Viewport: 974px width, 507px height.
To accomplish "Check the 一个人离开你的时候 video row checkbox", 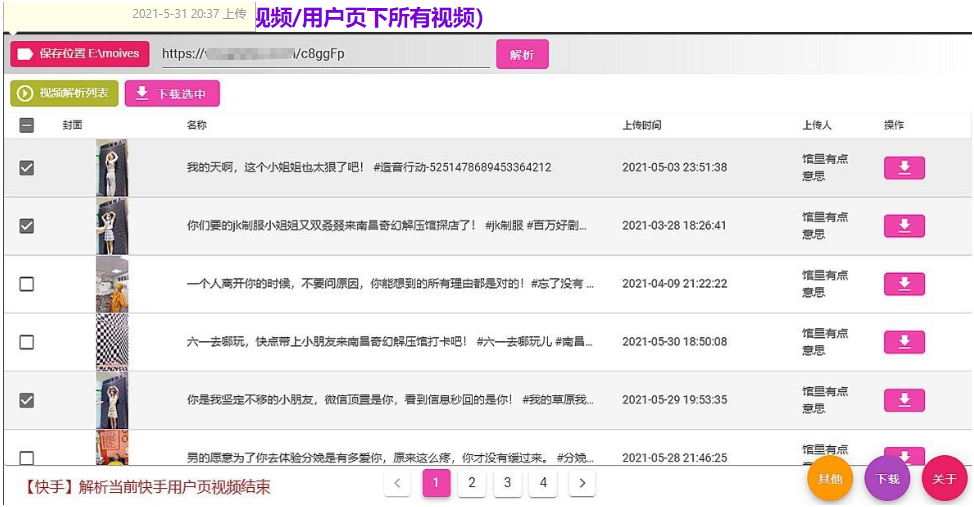I will pos(27,284).
